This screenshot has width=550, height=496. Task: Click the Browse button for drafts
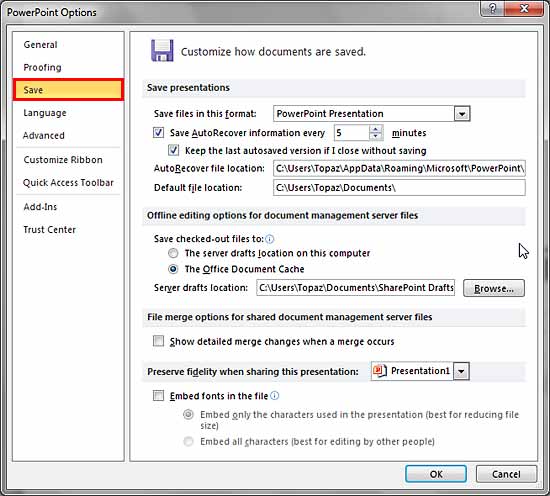[494, 288]
